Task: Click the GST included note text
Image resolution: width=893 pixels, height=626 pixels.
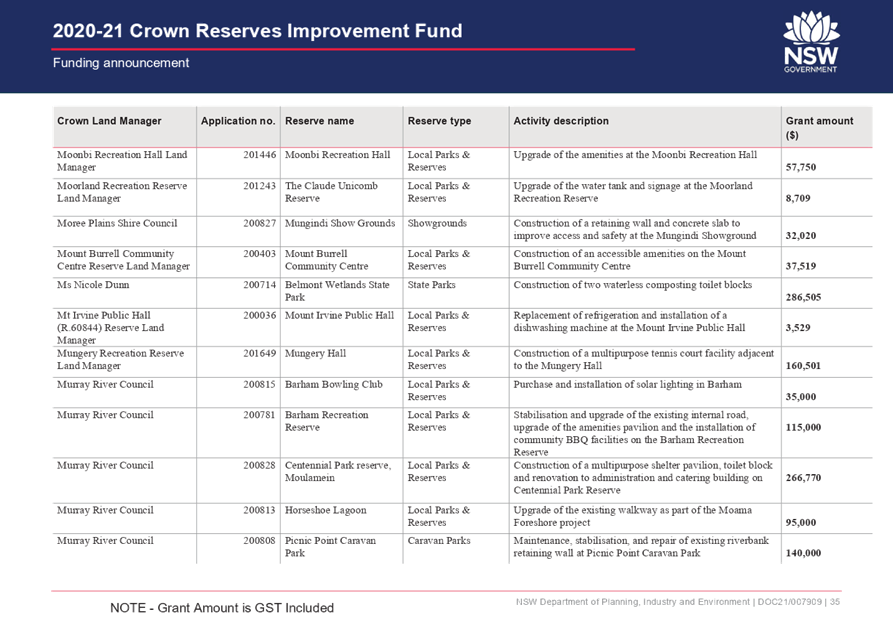Action: pyautogui.click(x=221, y=607)
